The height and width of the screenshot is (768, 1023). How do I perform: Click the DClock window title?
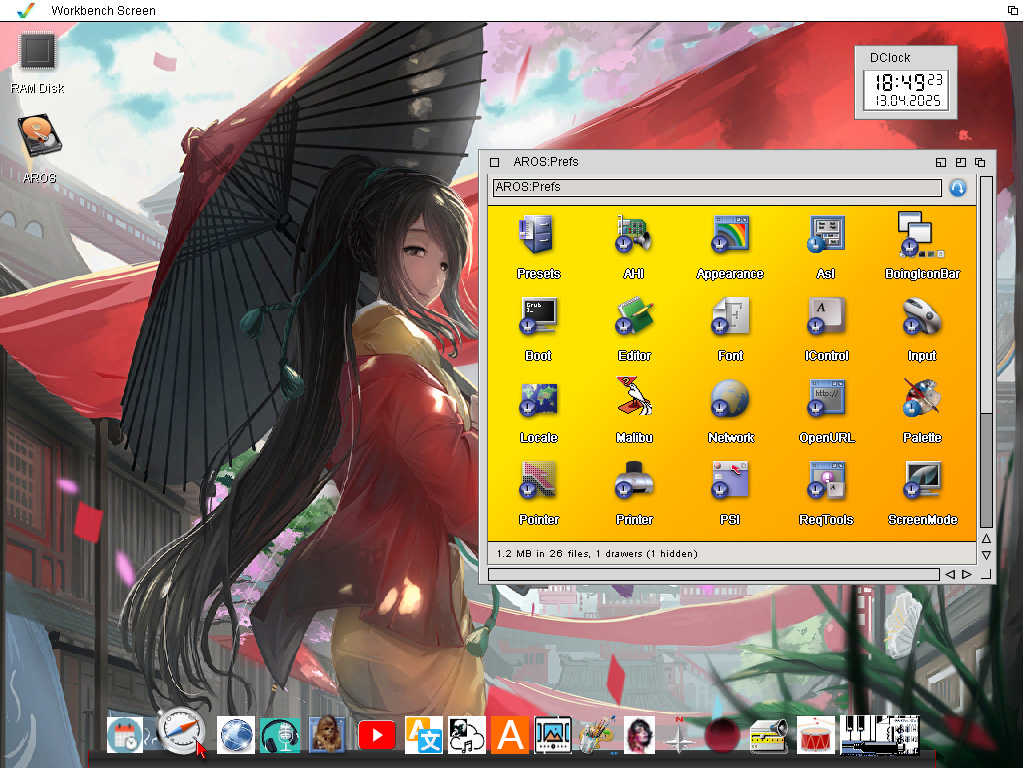890,57
